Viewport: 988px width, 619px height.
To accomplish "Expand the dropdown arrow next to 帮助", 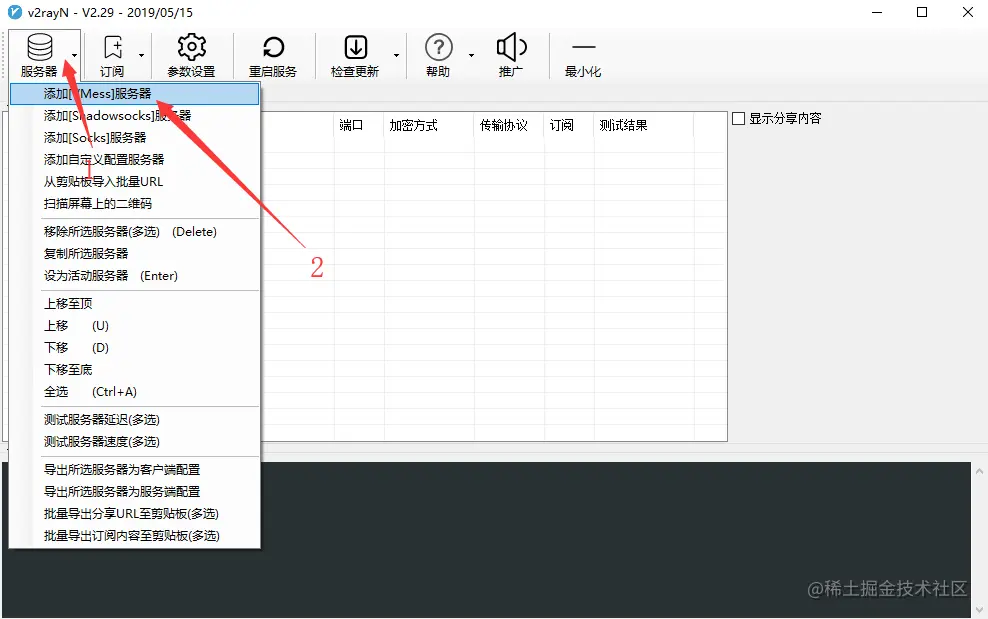I will tap(471, 55).
